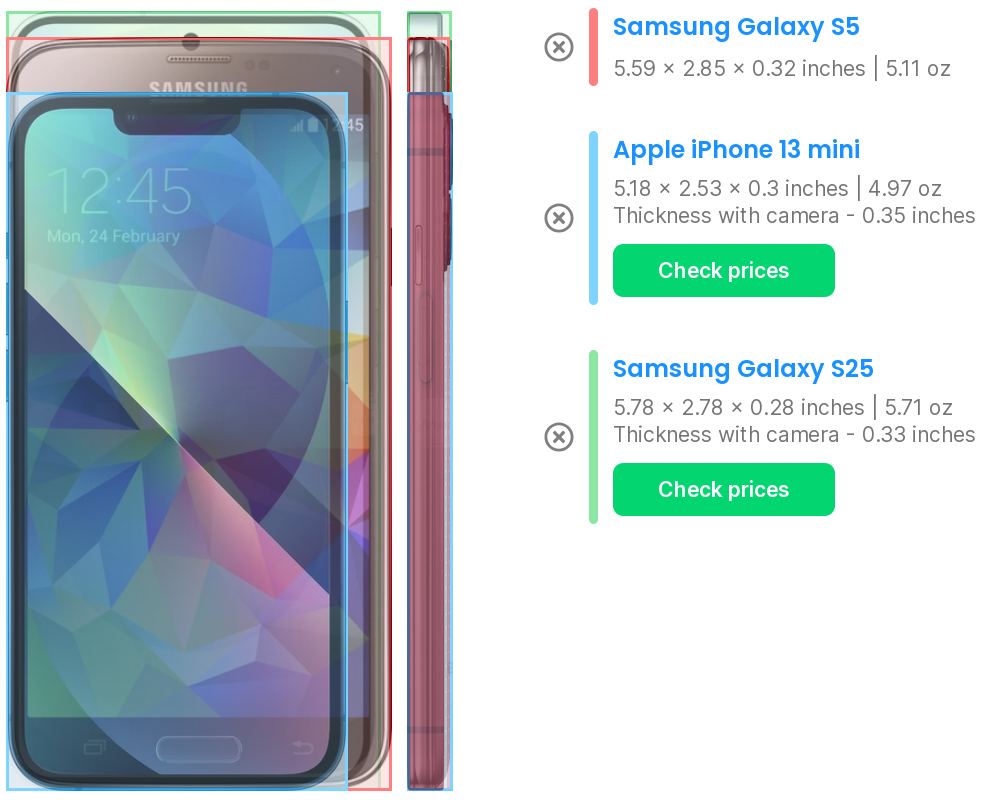The height and width of the screenshot is (800, 990).
Task: Click the 12:45 clock on the phone screen
Action: (x=119, y=191)
